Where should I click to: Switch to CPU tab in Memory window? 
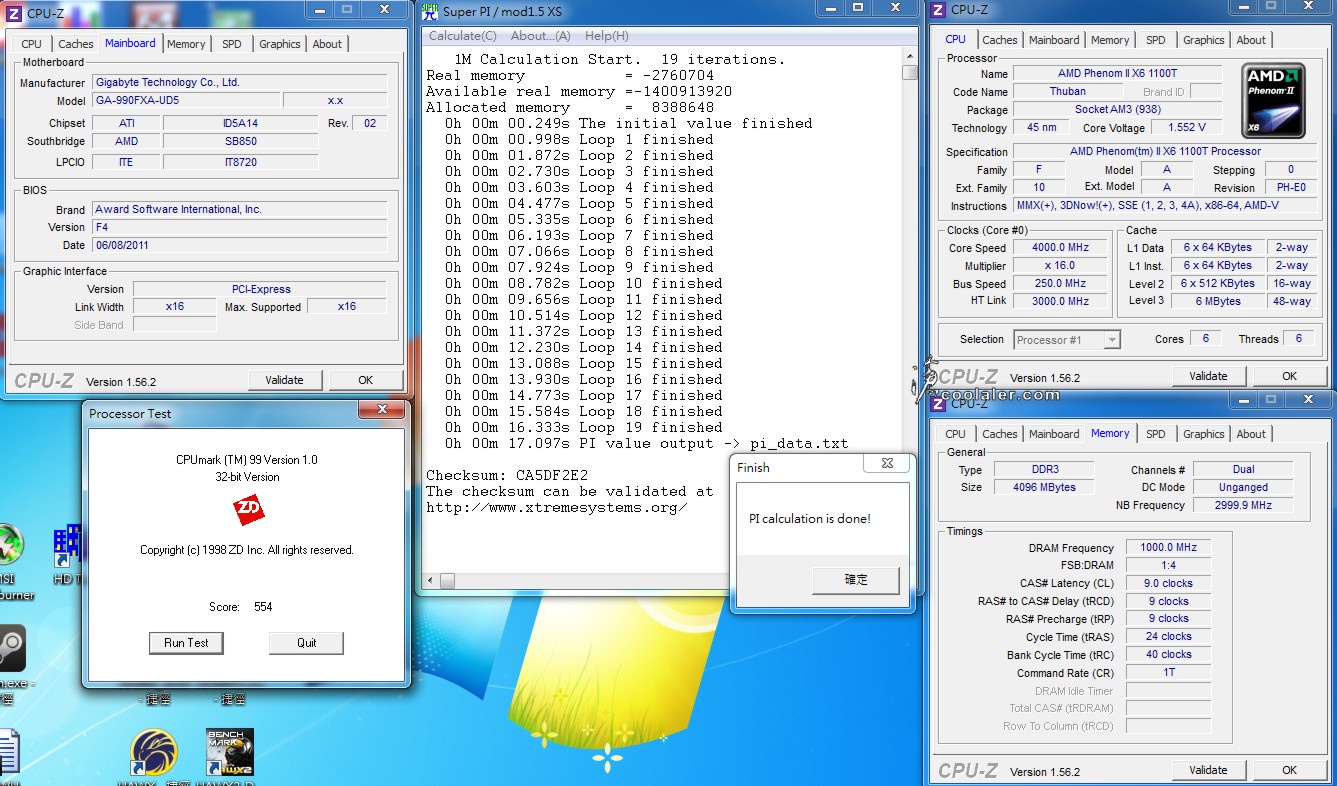tap(956, 434)
